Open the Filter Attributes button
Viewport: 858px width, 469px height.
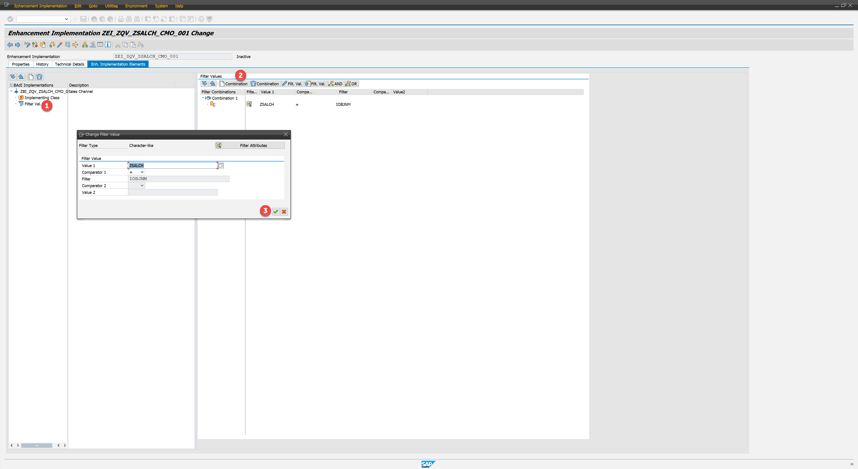[x=250, y=146]
